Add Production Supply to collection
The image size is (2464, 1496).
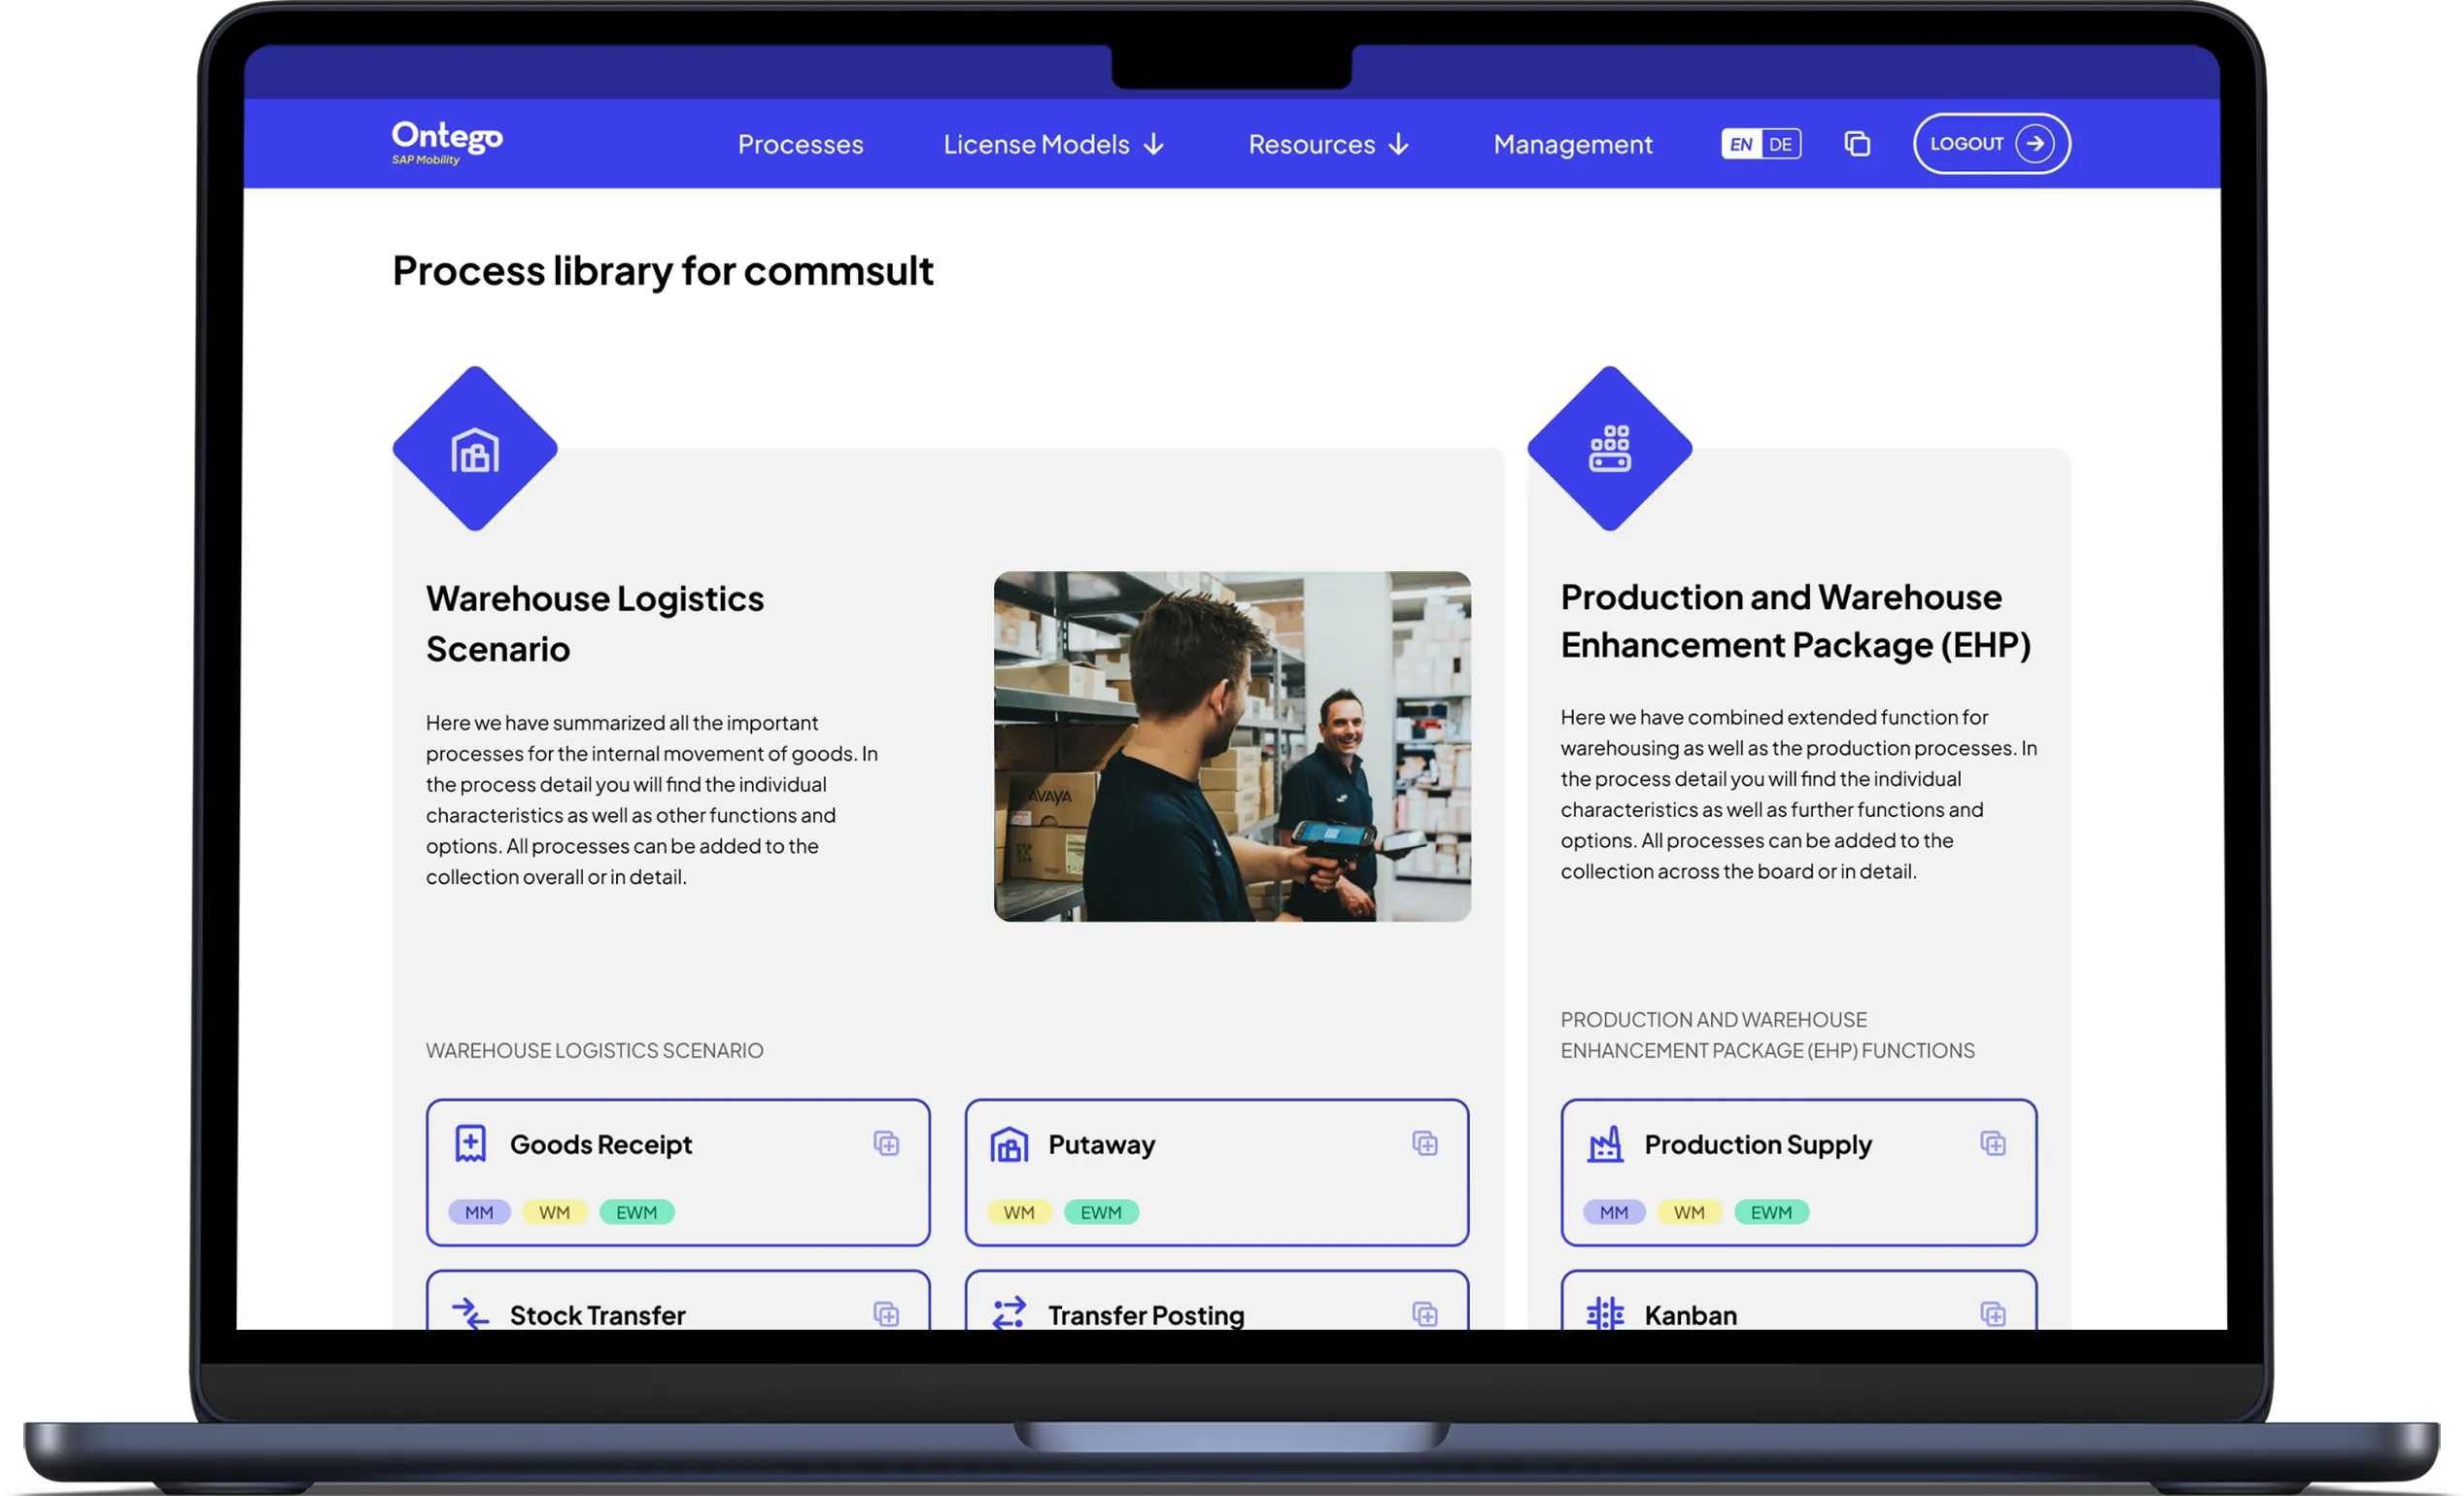pos(1993,1143)
